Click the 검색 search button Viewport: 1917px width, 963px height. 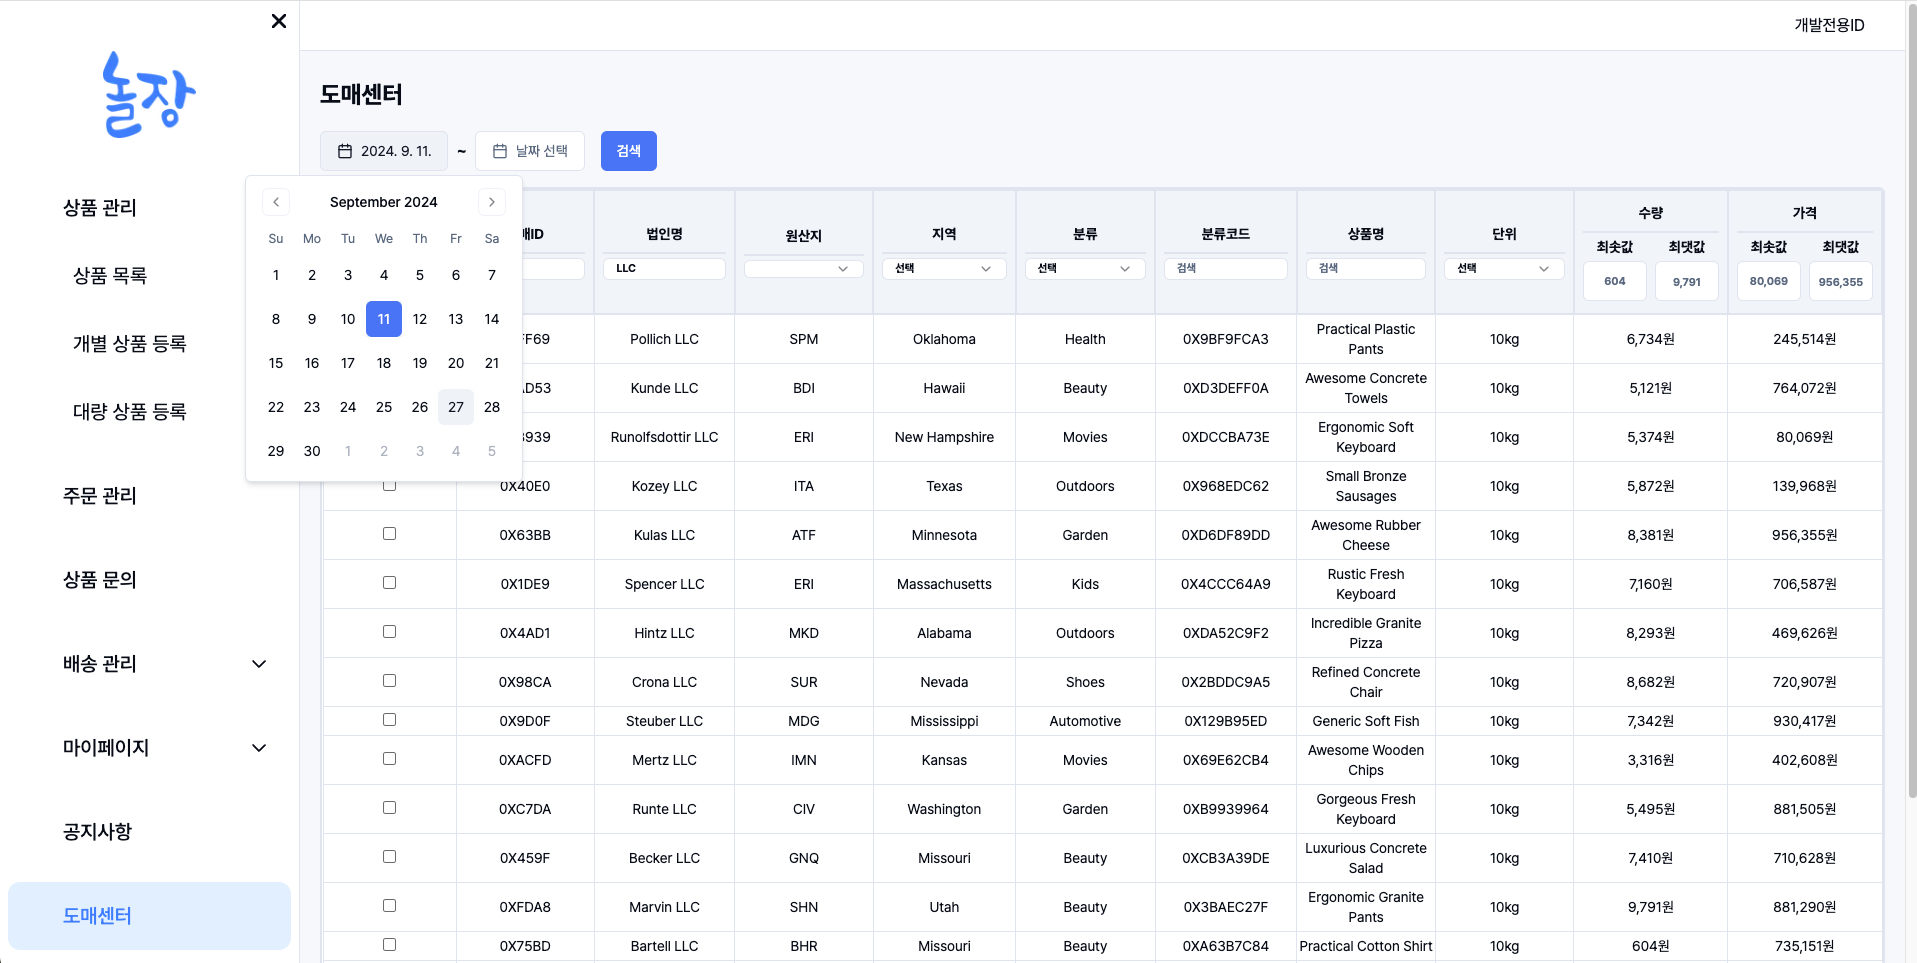tap(628, 151)
